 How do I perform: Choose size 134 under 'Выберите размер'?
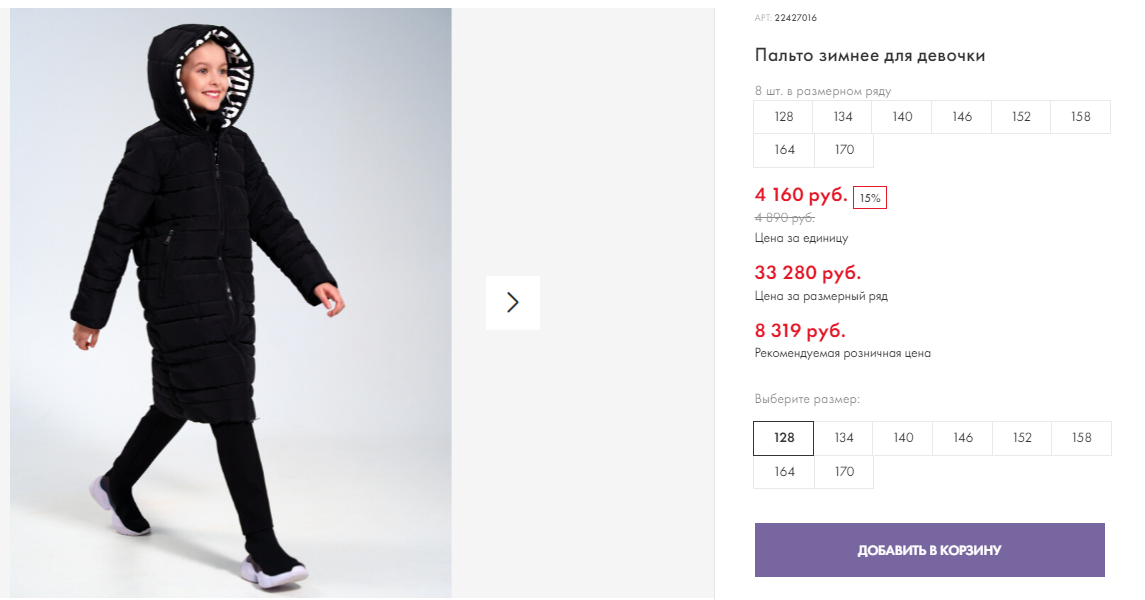pos(844,438)
